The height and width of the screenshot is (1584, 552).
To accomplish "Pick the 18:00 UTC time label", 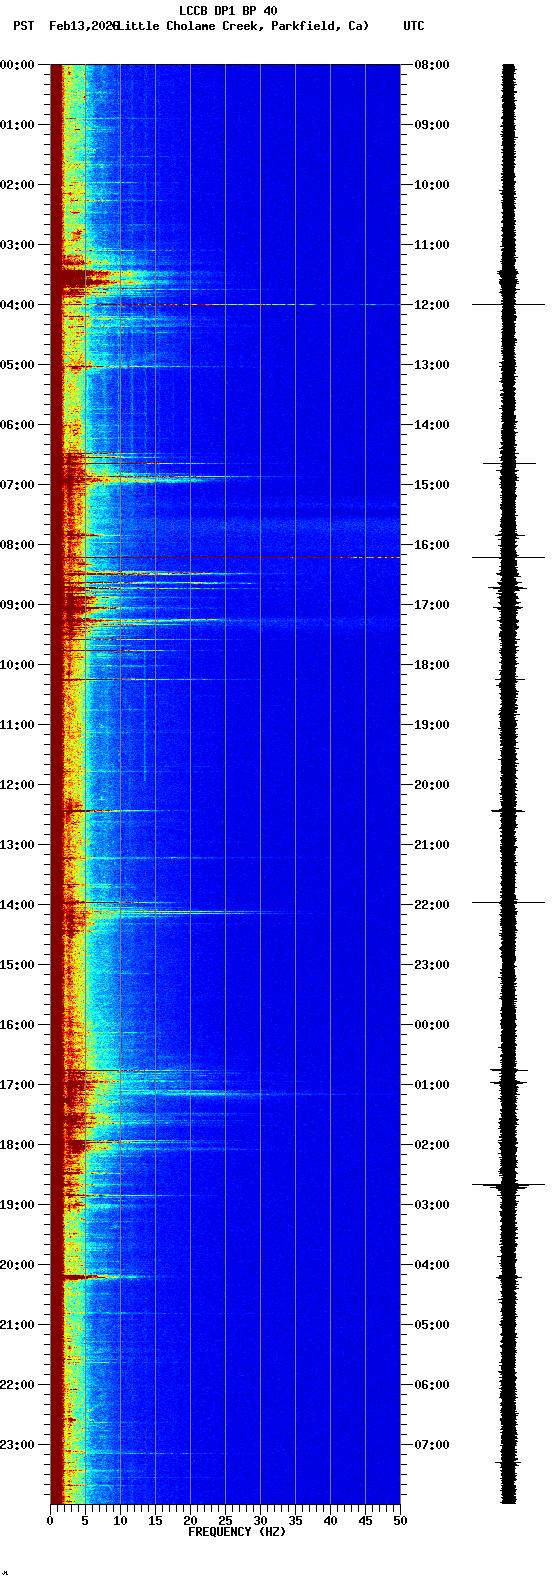I will tap(433, 665).
